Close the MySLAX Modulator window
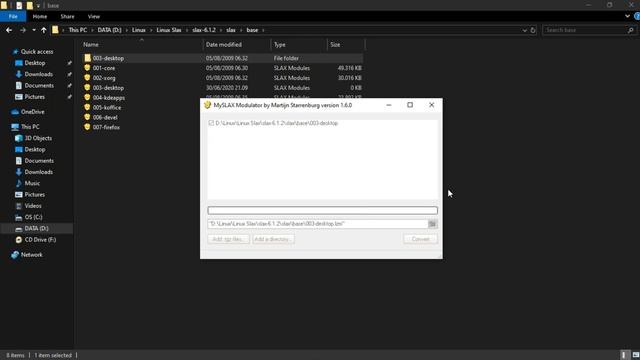The height and width of the screenshot is (360, 640). tap(431, 105)
